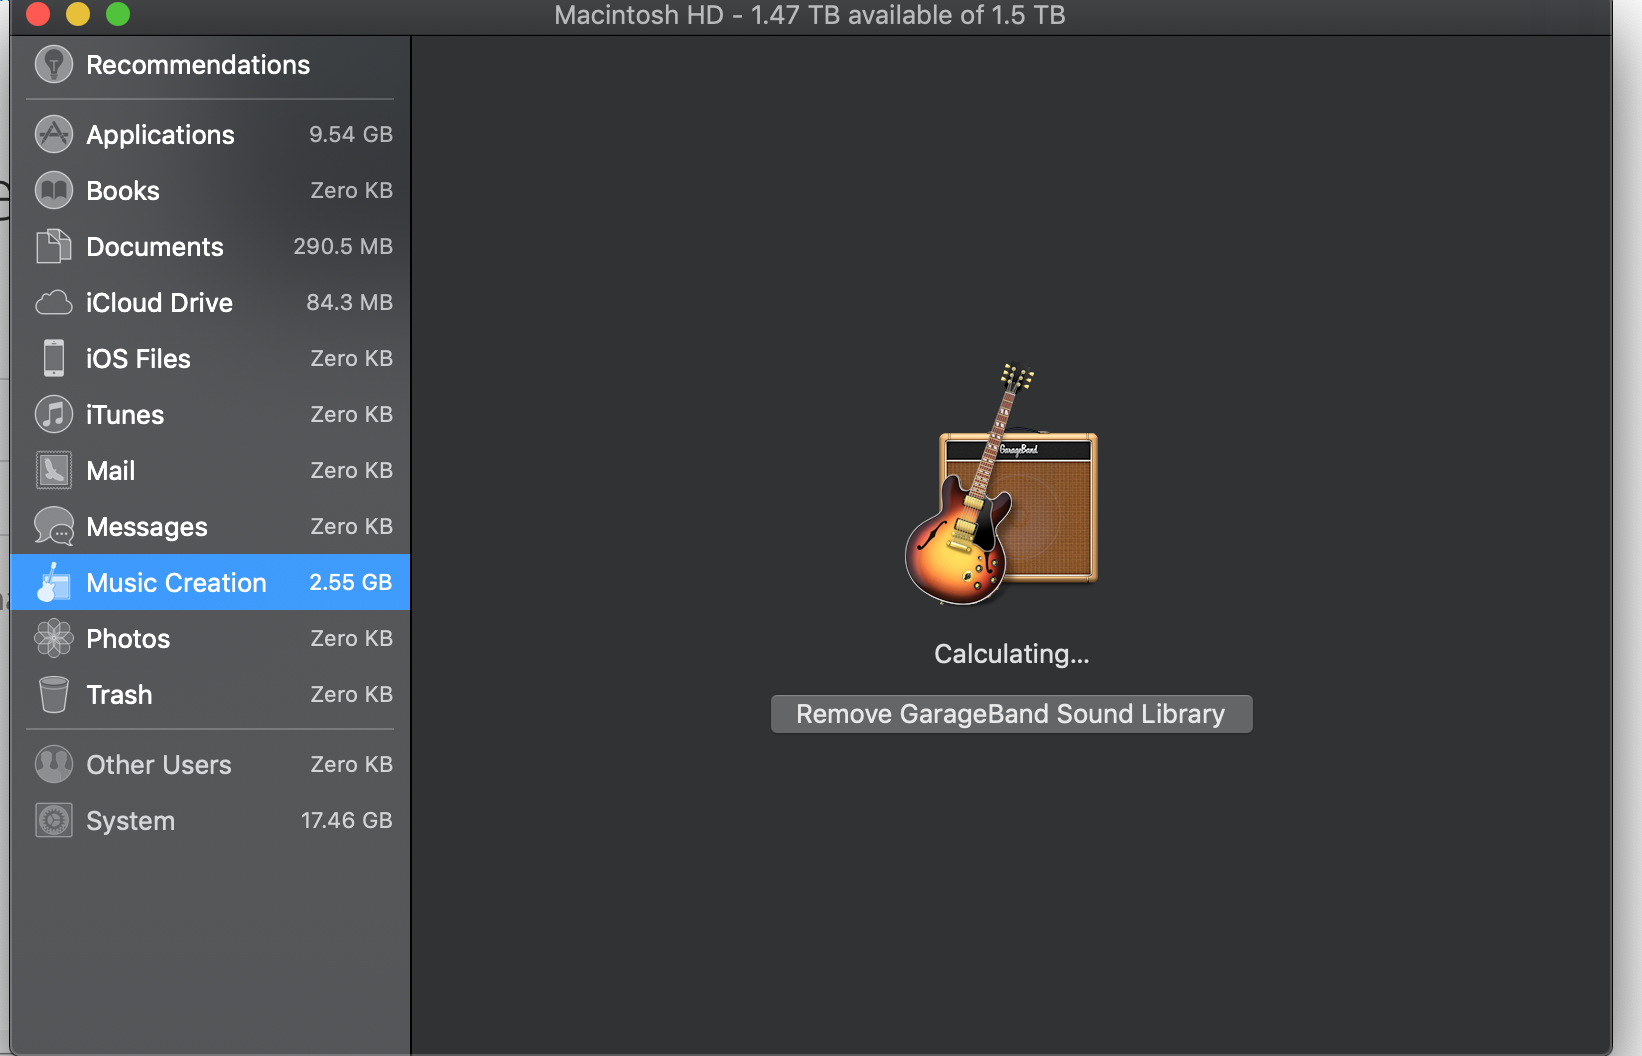Click the 9.54 GB Applications size

[350, 135]
